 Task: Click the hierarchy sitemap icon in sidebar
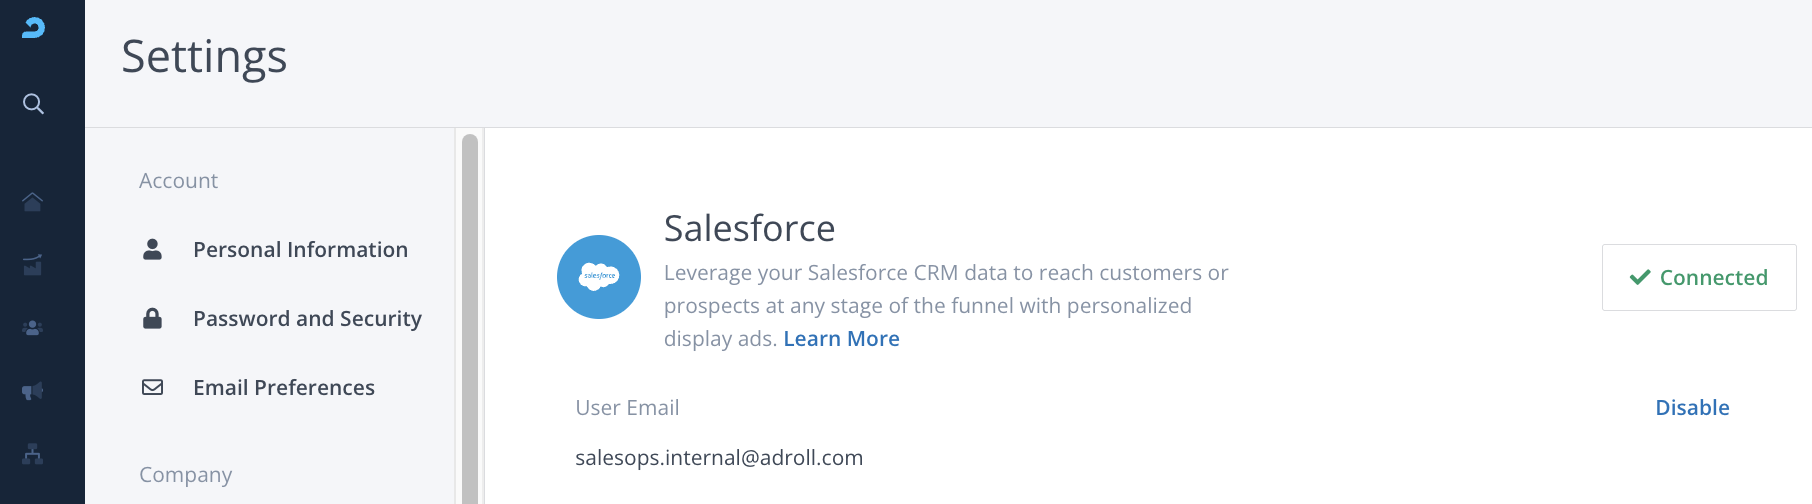click(x=33, y=454)
